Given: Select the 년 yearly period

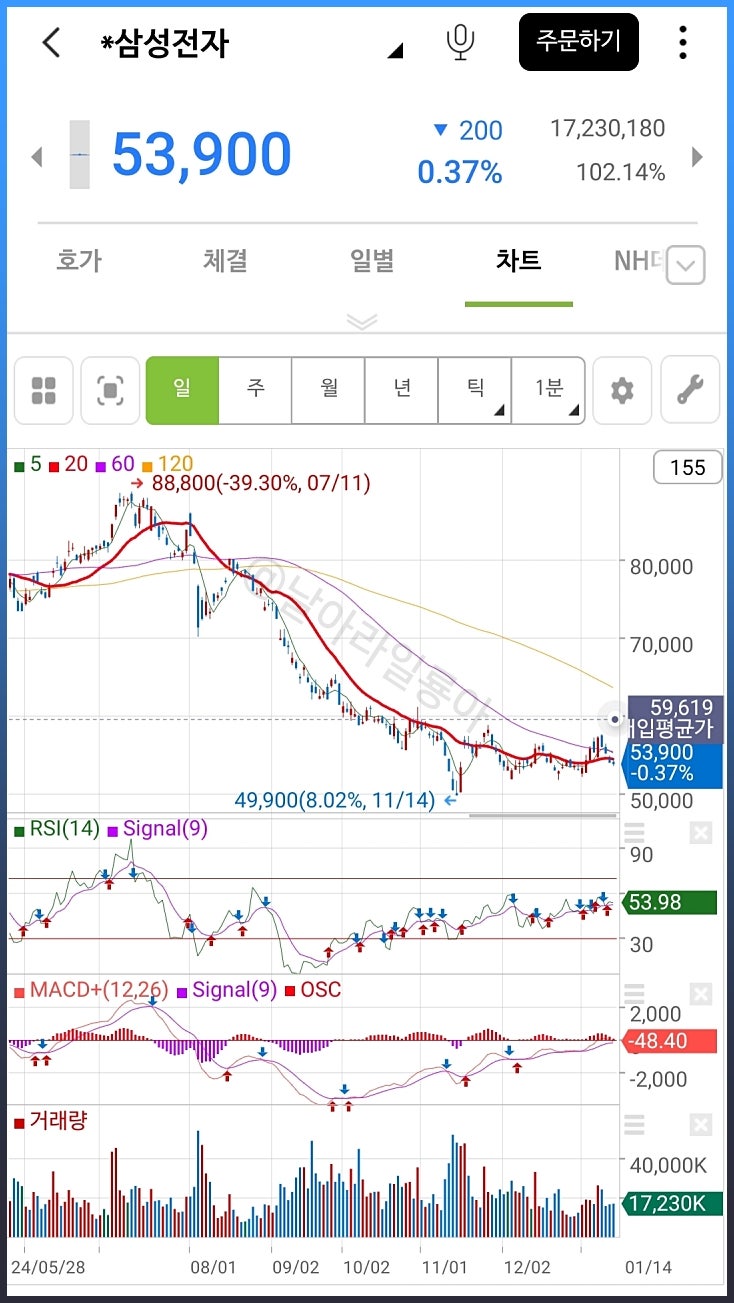Looking at the screenshot, I should [x=401, y=390].
